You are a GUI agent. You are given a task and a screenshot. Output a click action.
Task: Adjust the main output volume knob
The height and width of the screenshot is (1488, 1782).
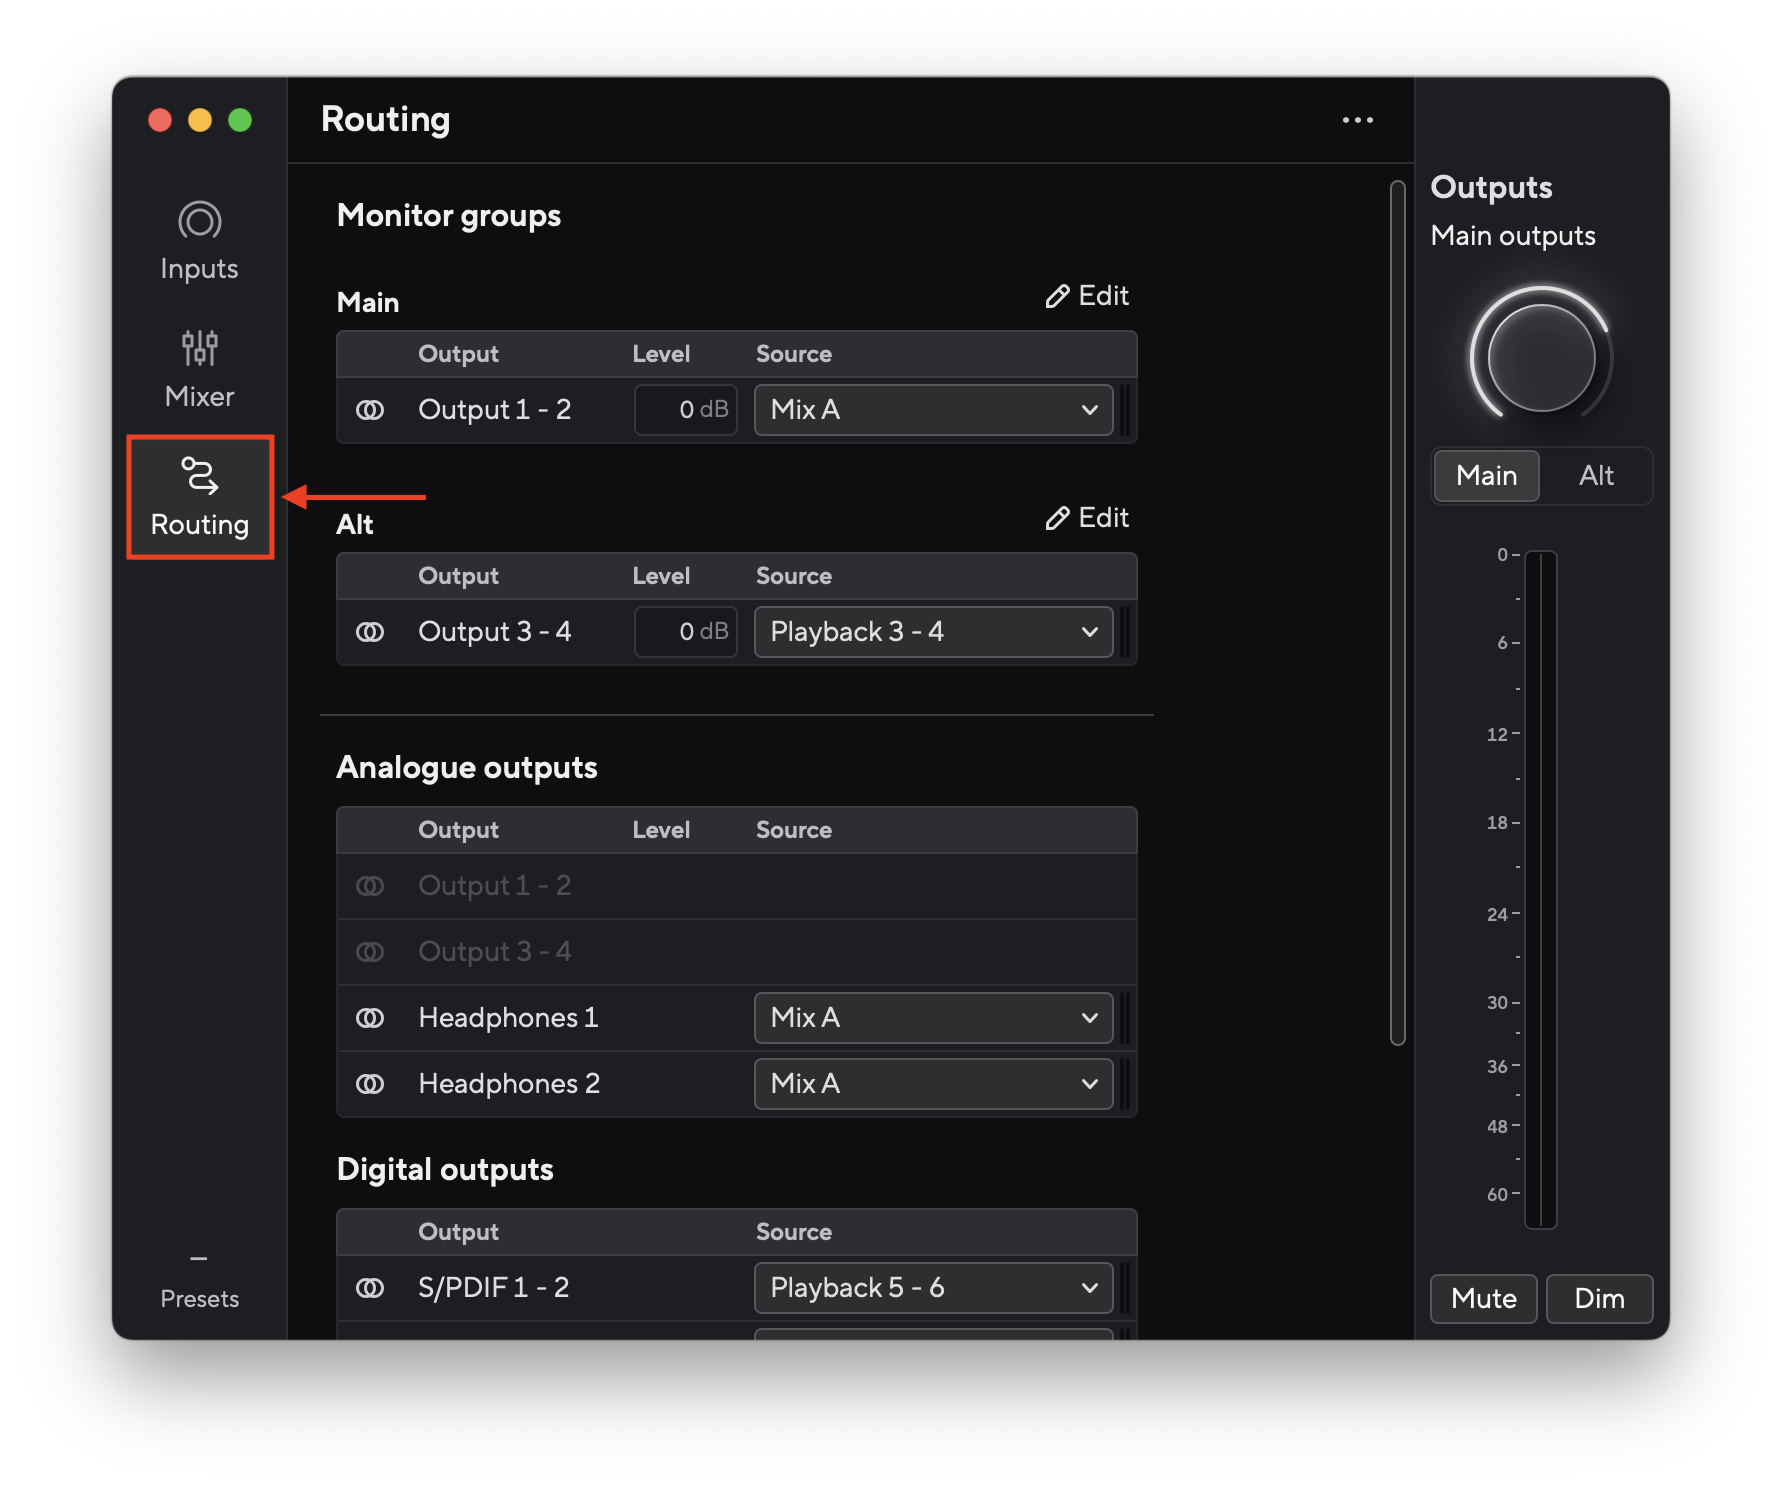[1539, 356]
